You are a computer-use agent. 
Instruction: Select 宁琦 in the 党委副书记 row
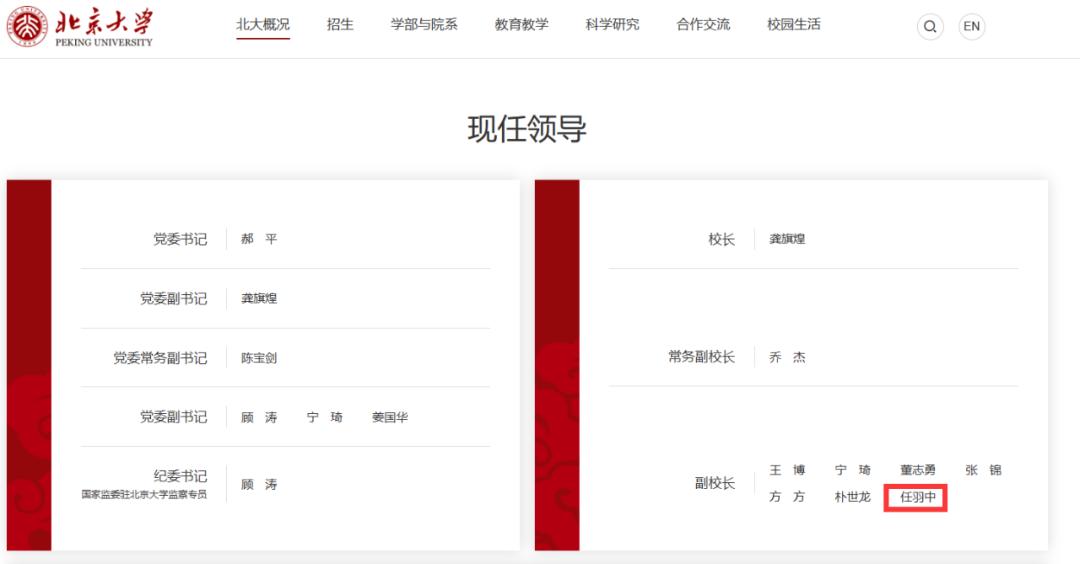[324, 417]
